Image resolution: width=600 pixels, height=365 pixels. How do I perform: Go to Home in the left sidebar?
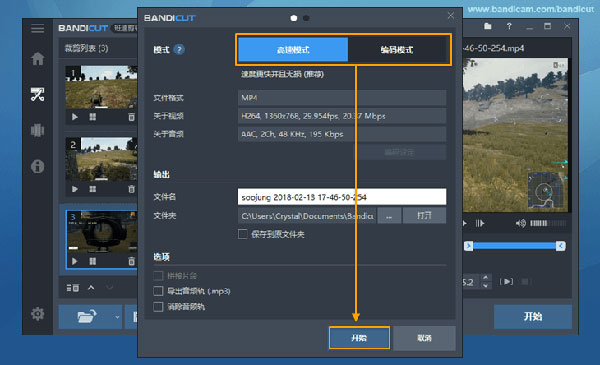point(38,59)
